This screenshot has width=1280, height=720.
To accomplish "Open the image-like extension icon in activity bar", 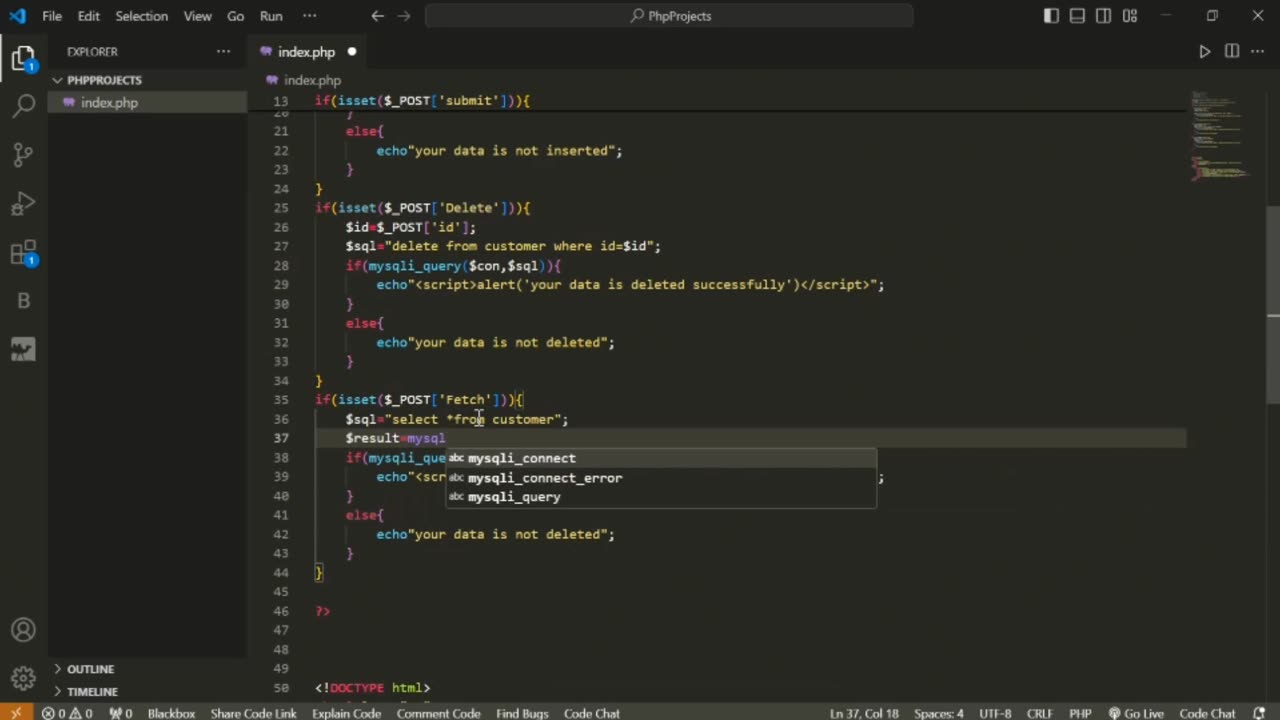I will tap(23, 349).
